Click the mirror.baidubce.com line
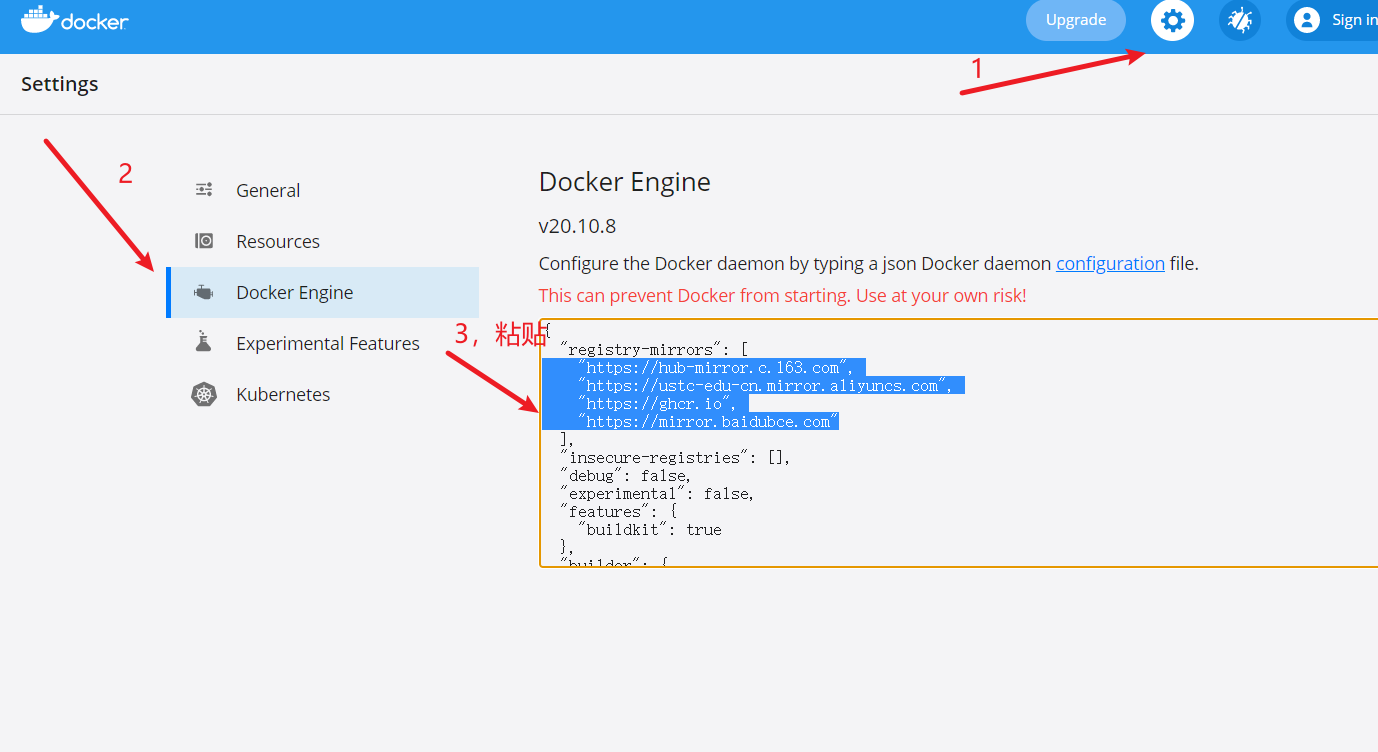 point(708,422)
